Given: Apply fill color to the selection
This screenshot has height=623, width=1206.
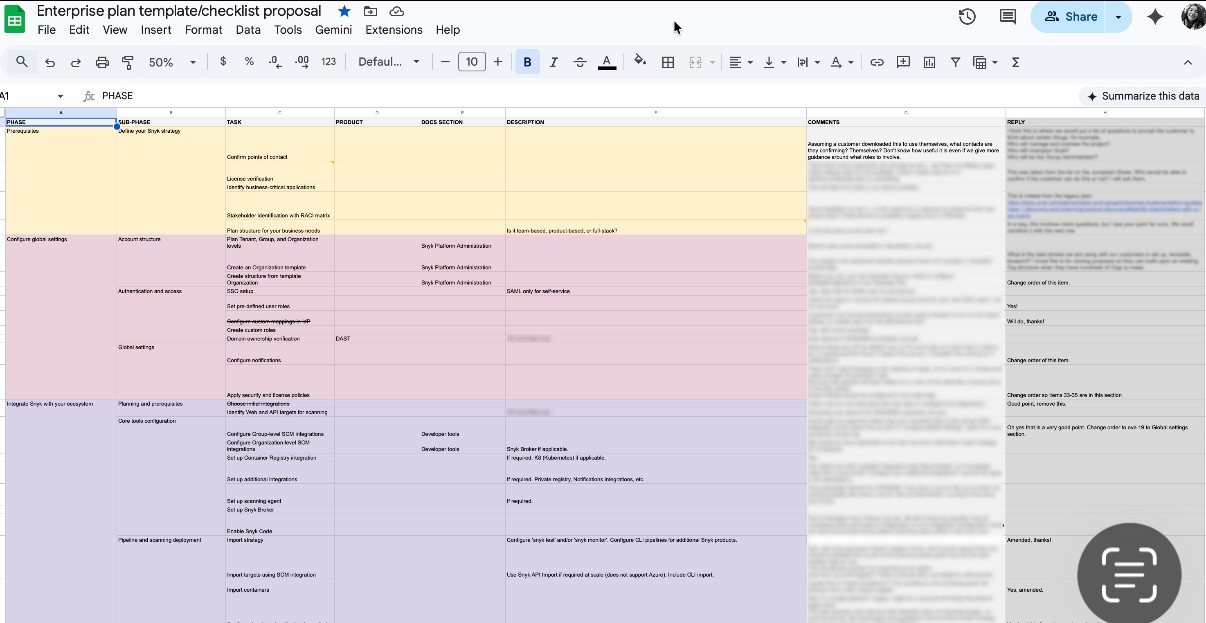Looking at the screenshot, I should tap(640, 61).
